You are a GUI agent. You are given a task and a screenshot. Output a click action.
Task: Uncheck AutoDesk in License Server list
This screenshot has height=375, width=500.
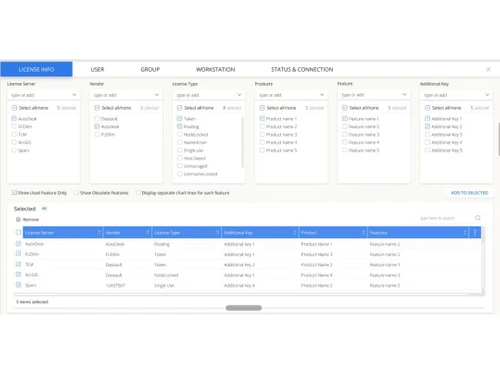[14, 119]
